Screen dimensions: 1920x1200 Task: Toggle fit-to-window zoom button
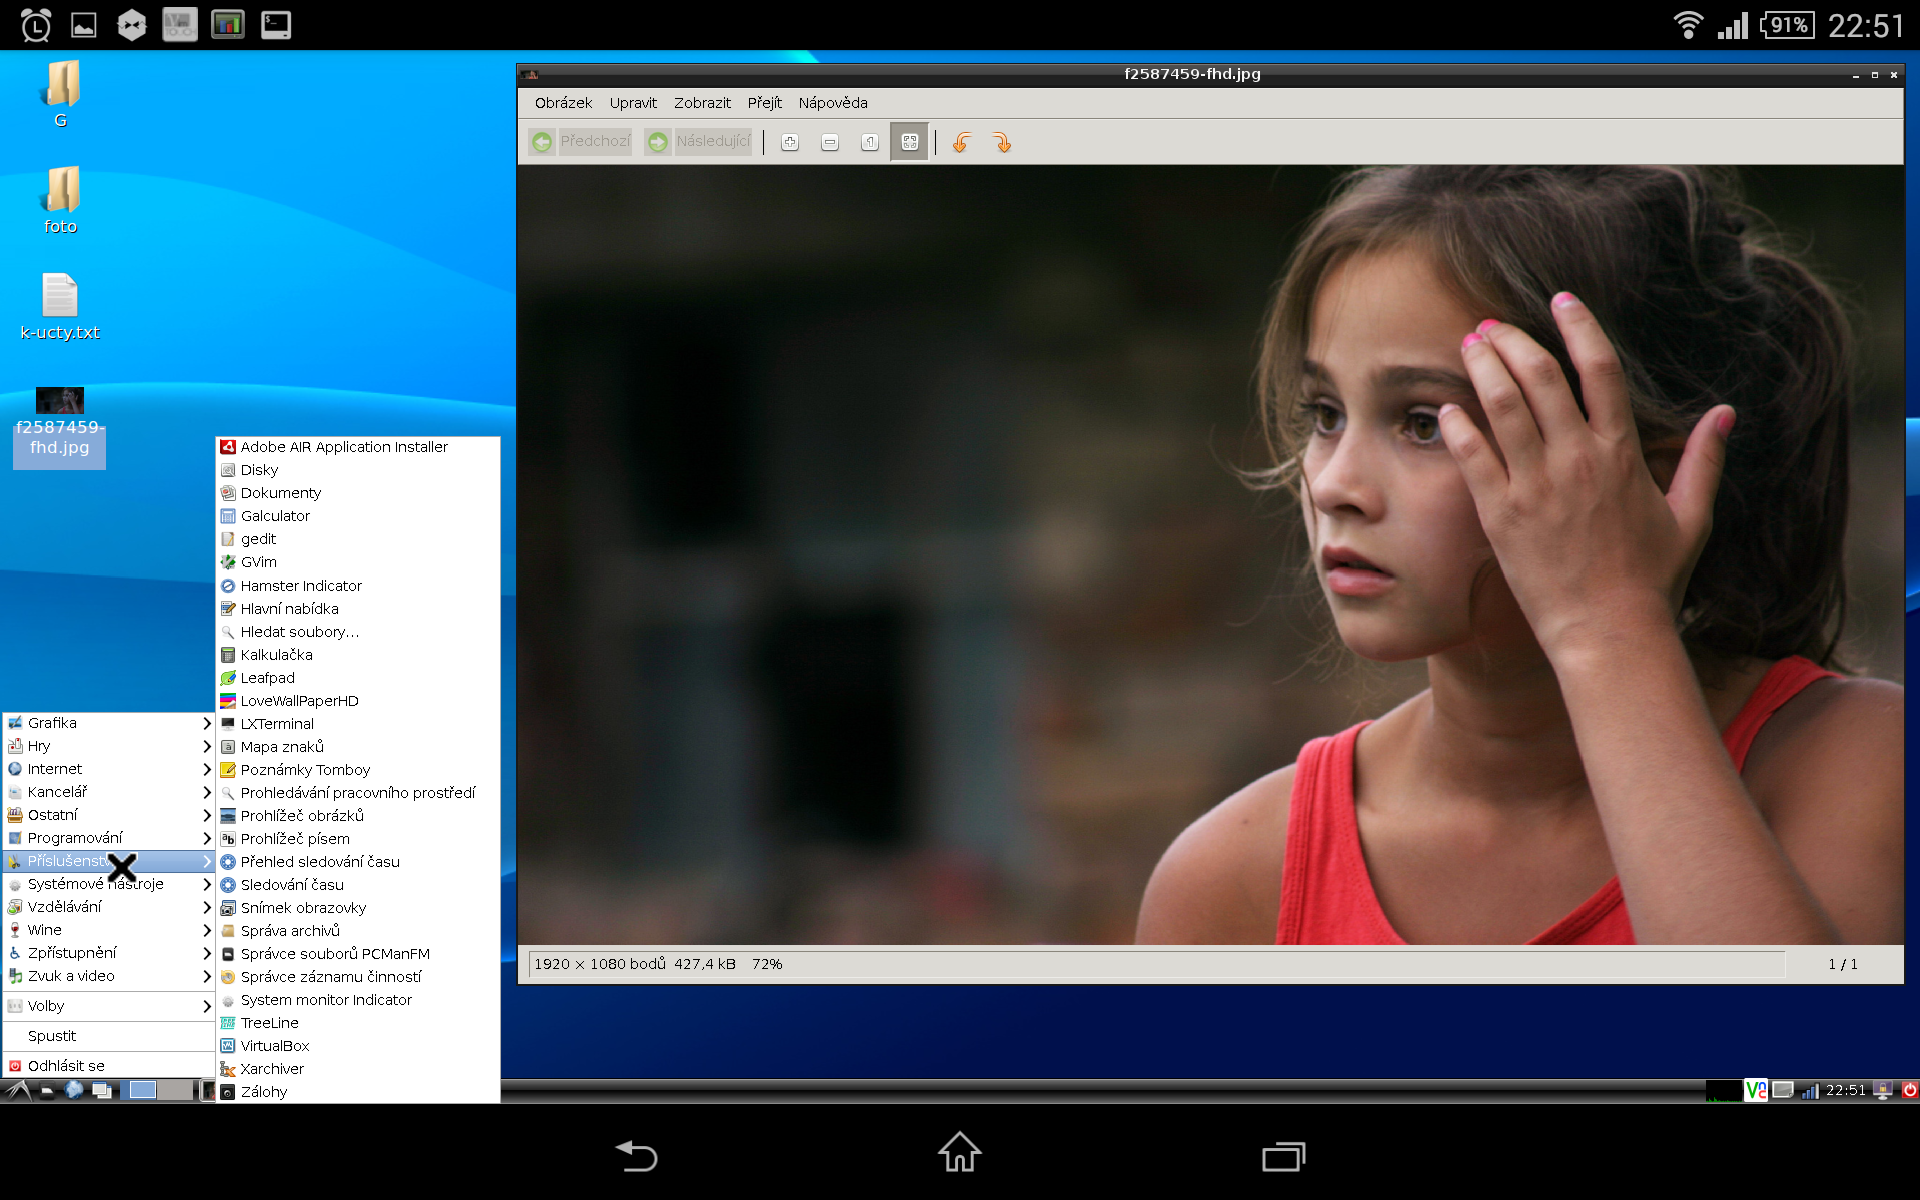(x=909, y=142)
